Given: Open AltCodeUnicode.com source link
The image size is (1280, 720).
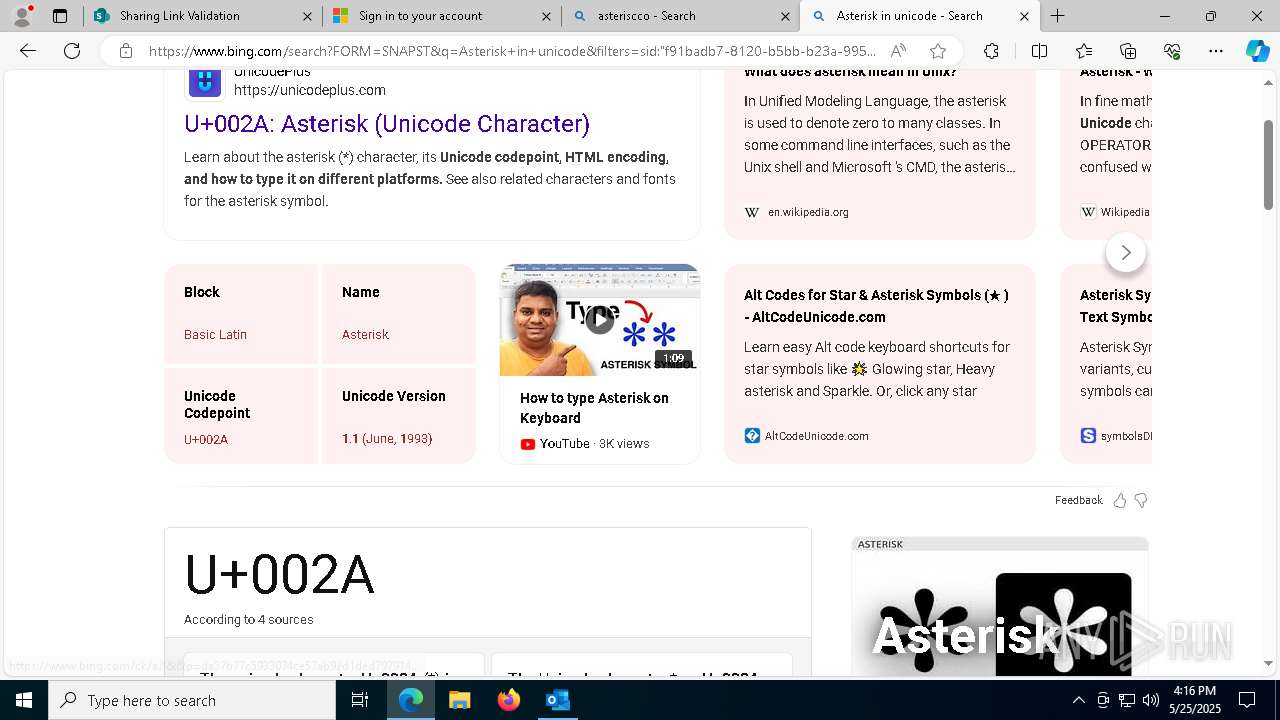Looking at the screenshot, I should click(816, 436).
